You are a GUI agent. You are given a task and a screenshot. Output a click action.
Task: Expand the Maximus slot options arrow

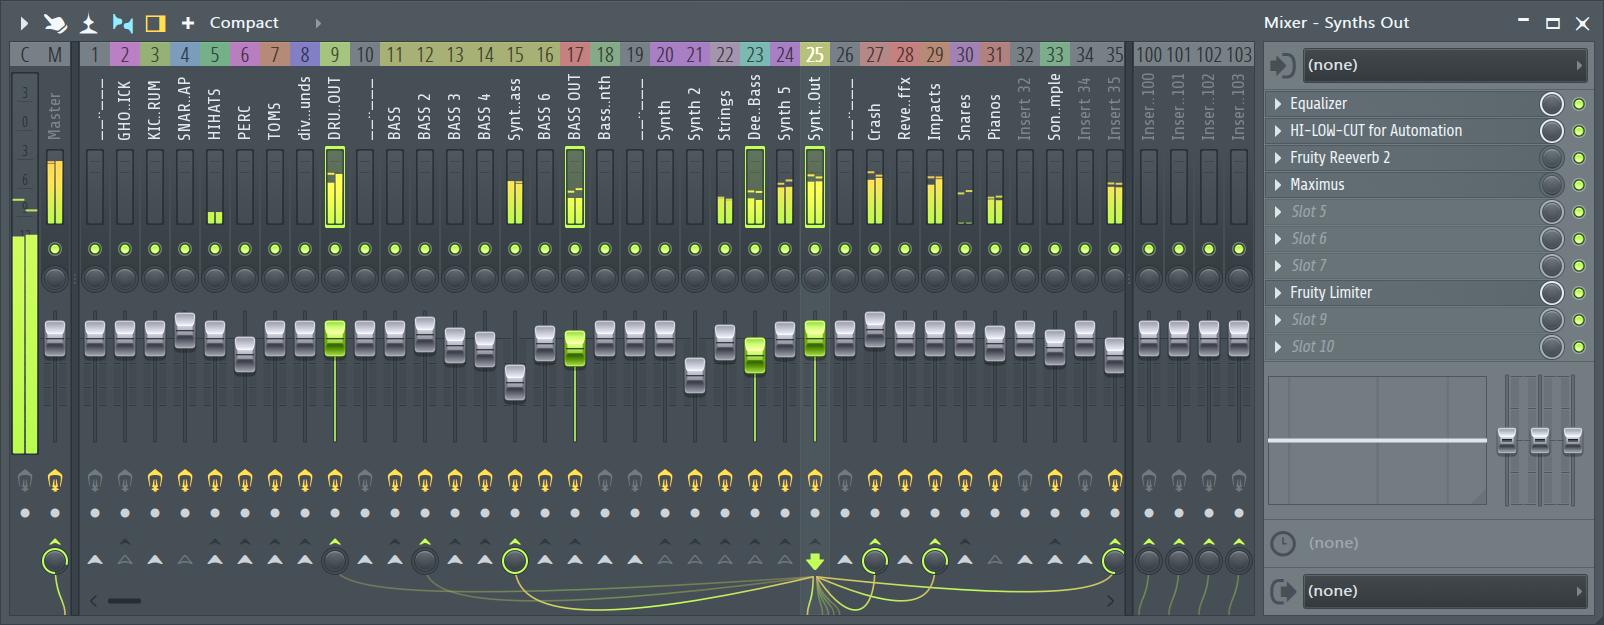tap(1278, 185)
